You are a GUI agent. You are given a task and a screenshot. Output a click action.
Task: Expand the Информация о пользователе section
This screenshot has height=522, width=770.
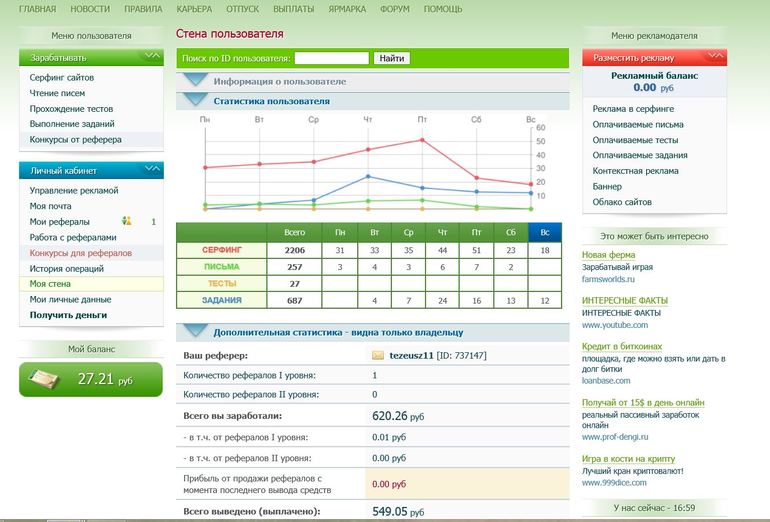tap(195, 80)
